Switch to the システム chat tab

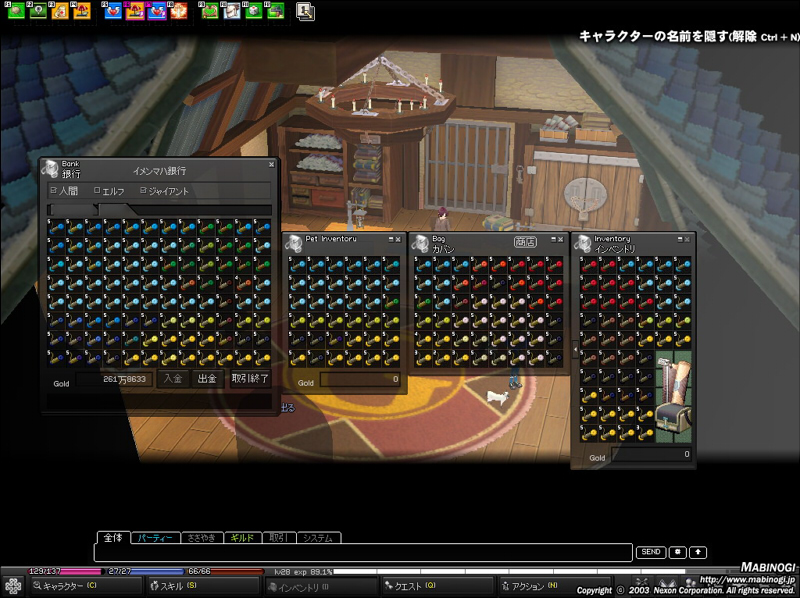tap(318, 538)
